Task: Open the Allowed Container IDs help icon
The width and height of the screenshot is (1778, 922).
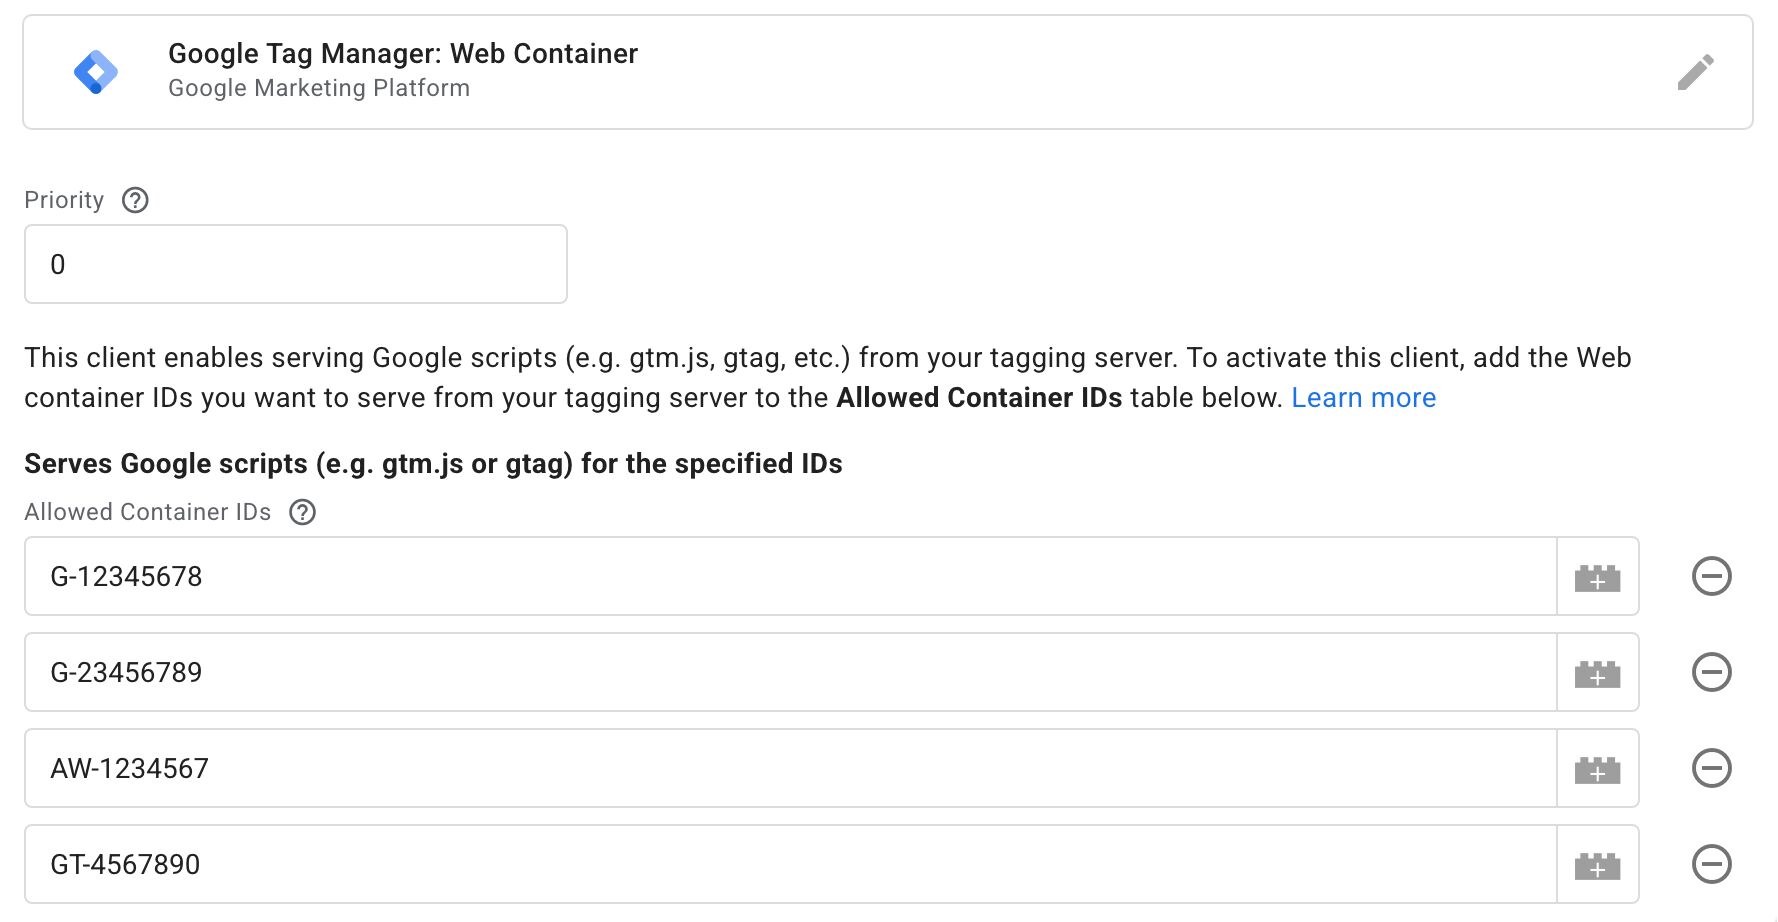Action: (x=302, y=512)
